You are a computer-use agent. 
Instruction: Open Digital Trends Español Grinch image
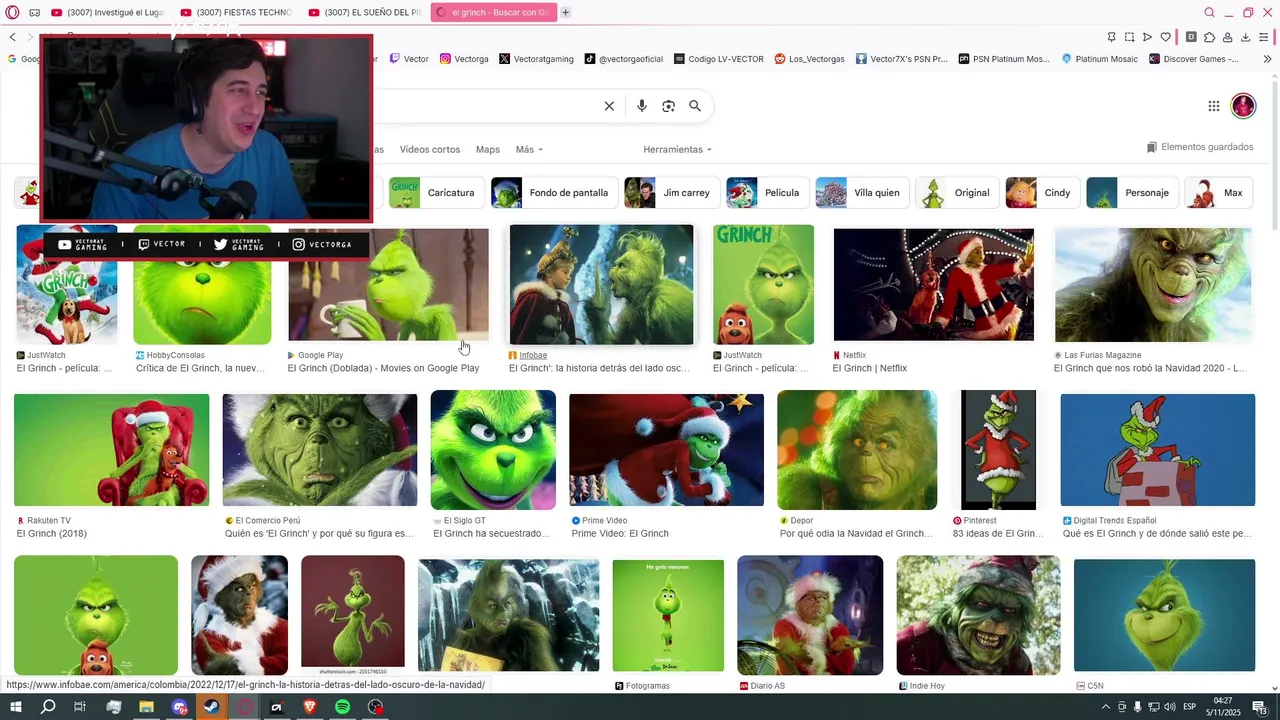click(x=1157, y=450)
